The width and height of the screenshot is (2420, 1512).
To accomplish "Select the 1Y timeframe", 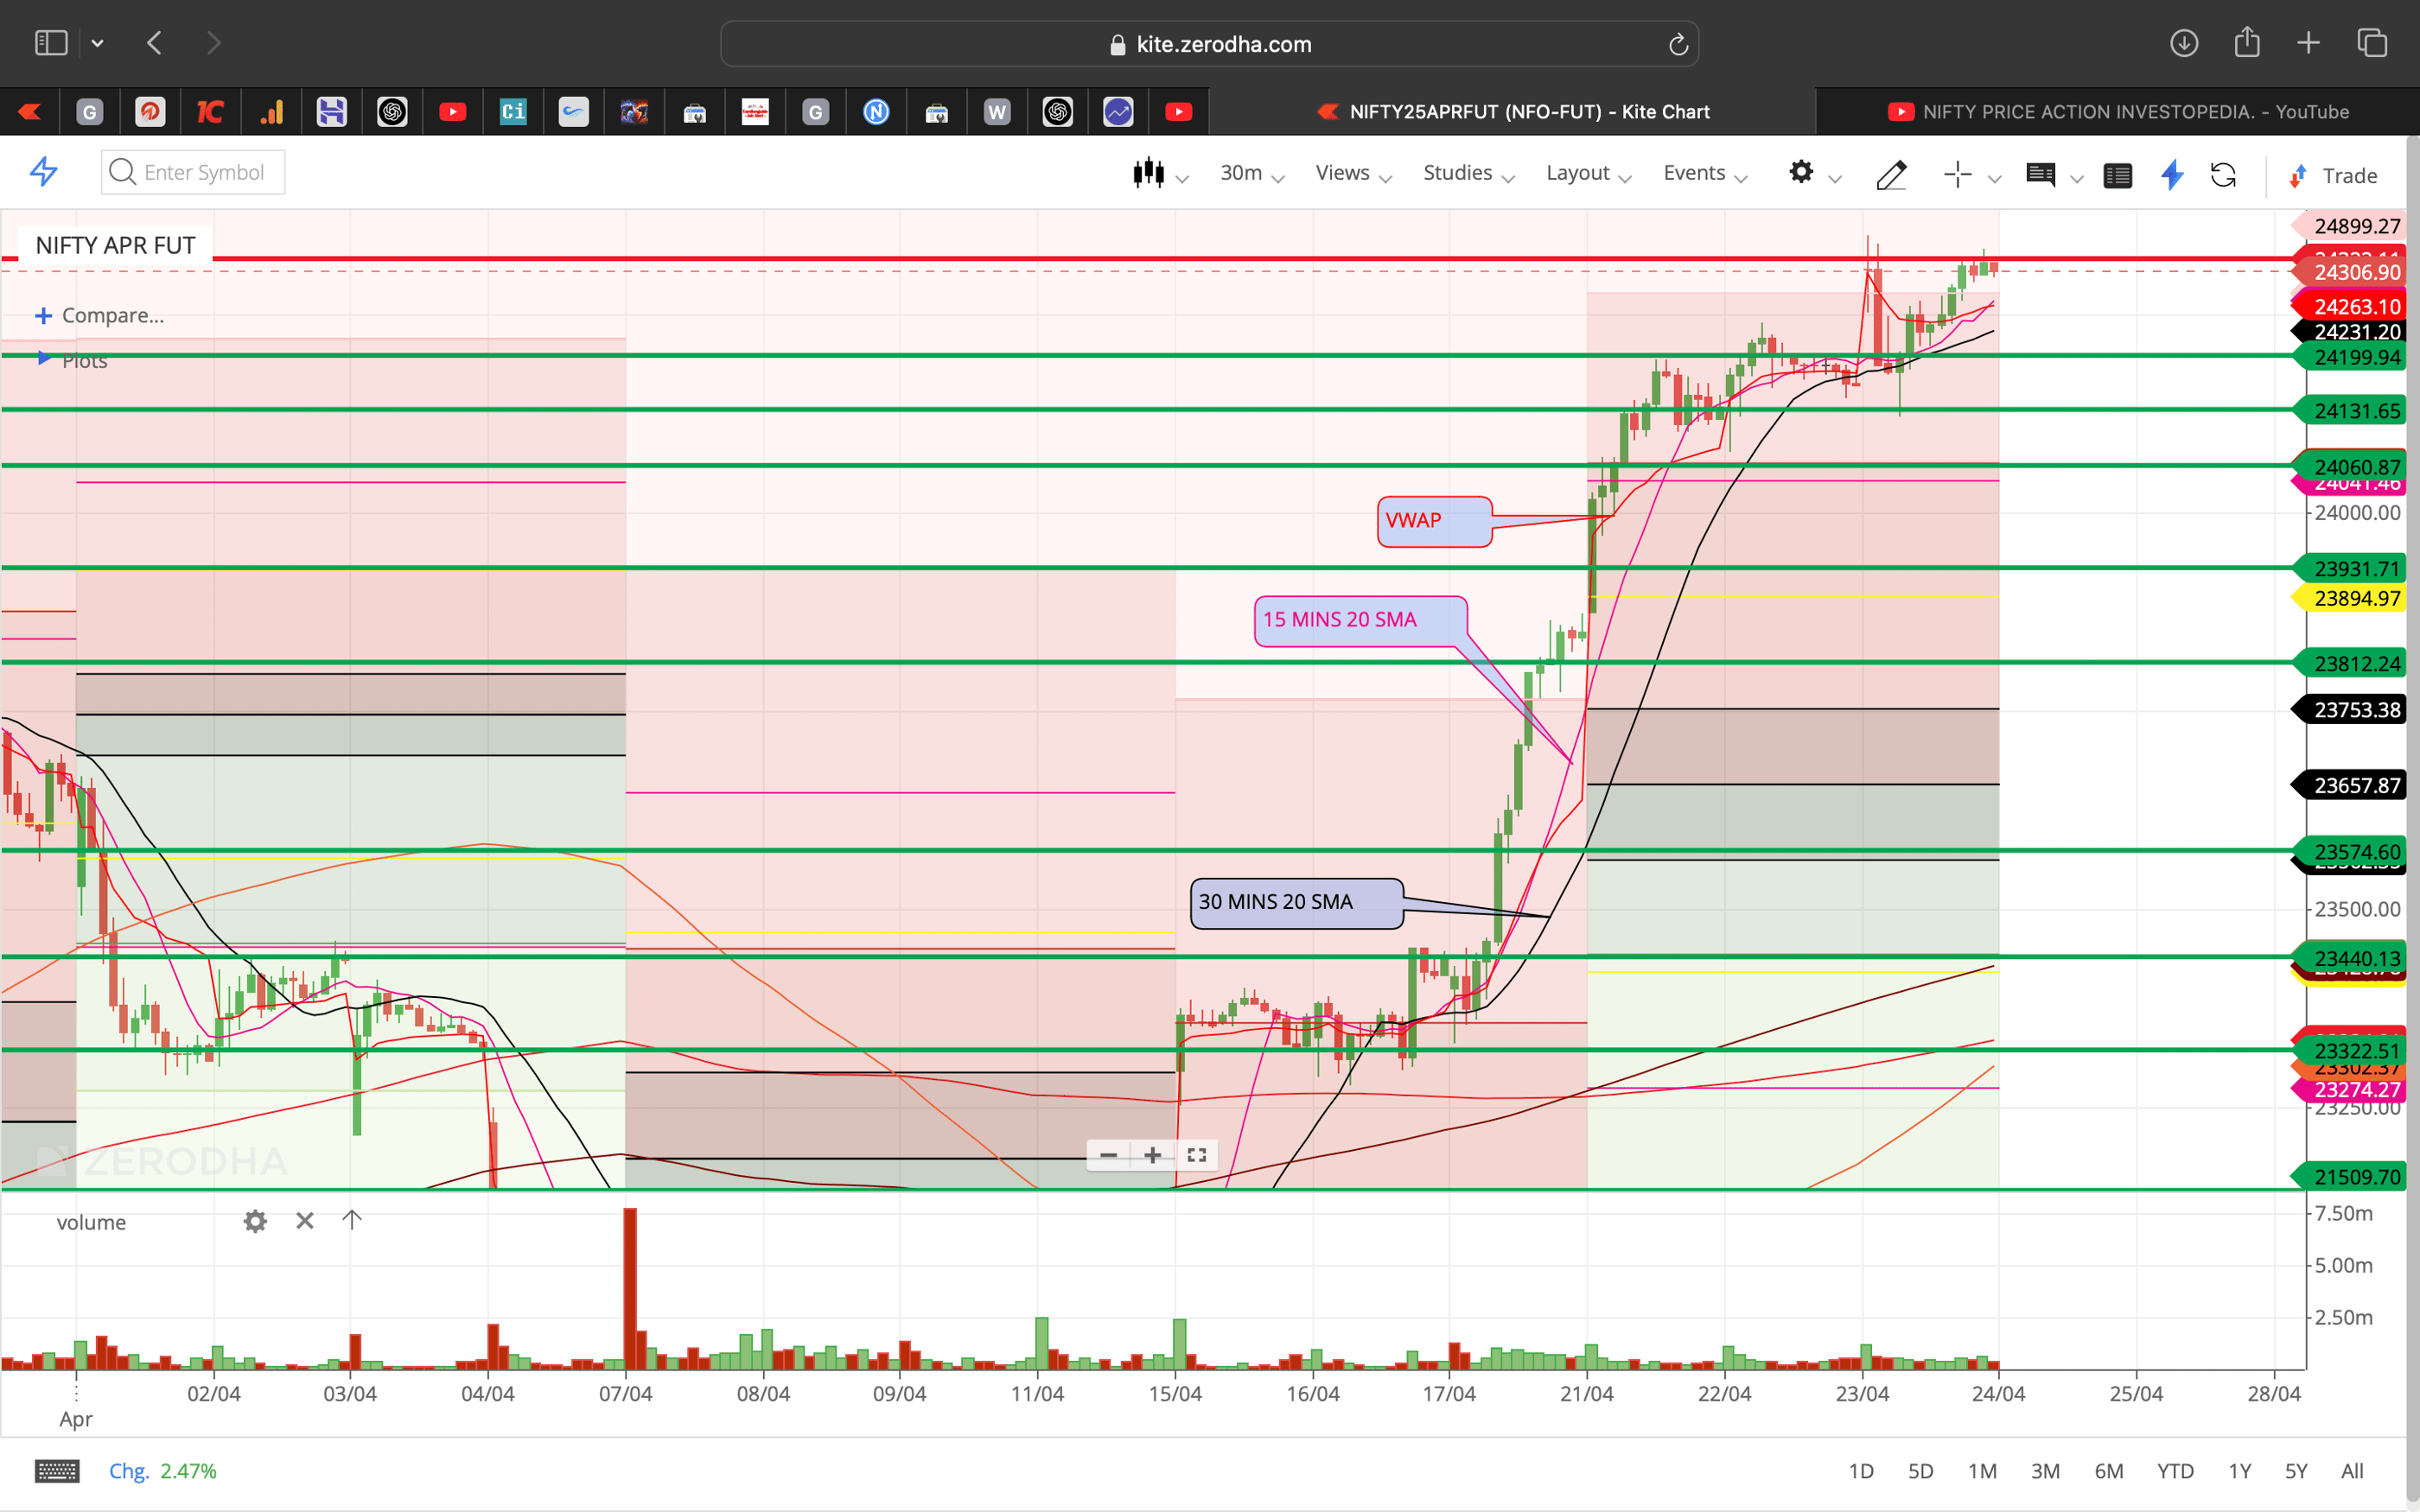I will coord(2240,1470).
